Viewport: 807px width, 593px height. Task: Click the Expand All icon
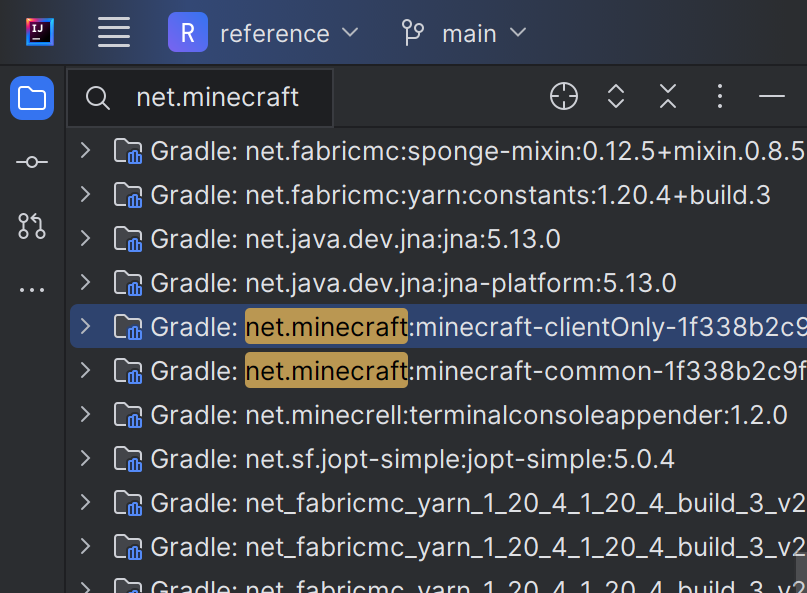616,96
